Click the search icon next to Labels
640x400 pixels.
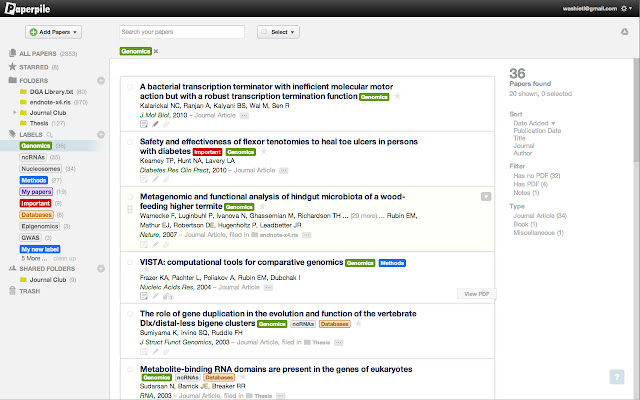point(49,134)
